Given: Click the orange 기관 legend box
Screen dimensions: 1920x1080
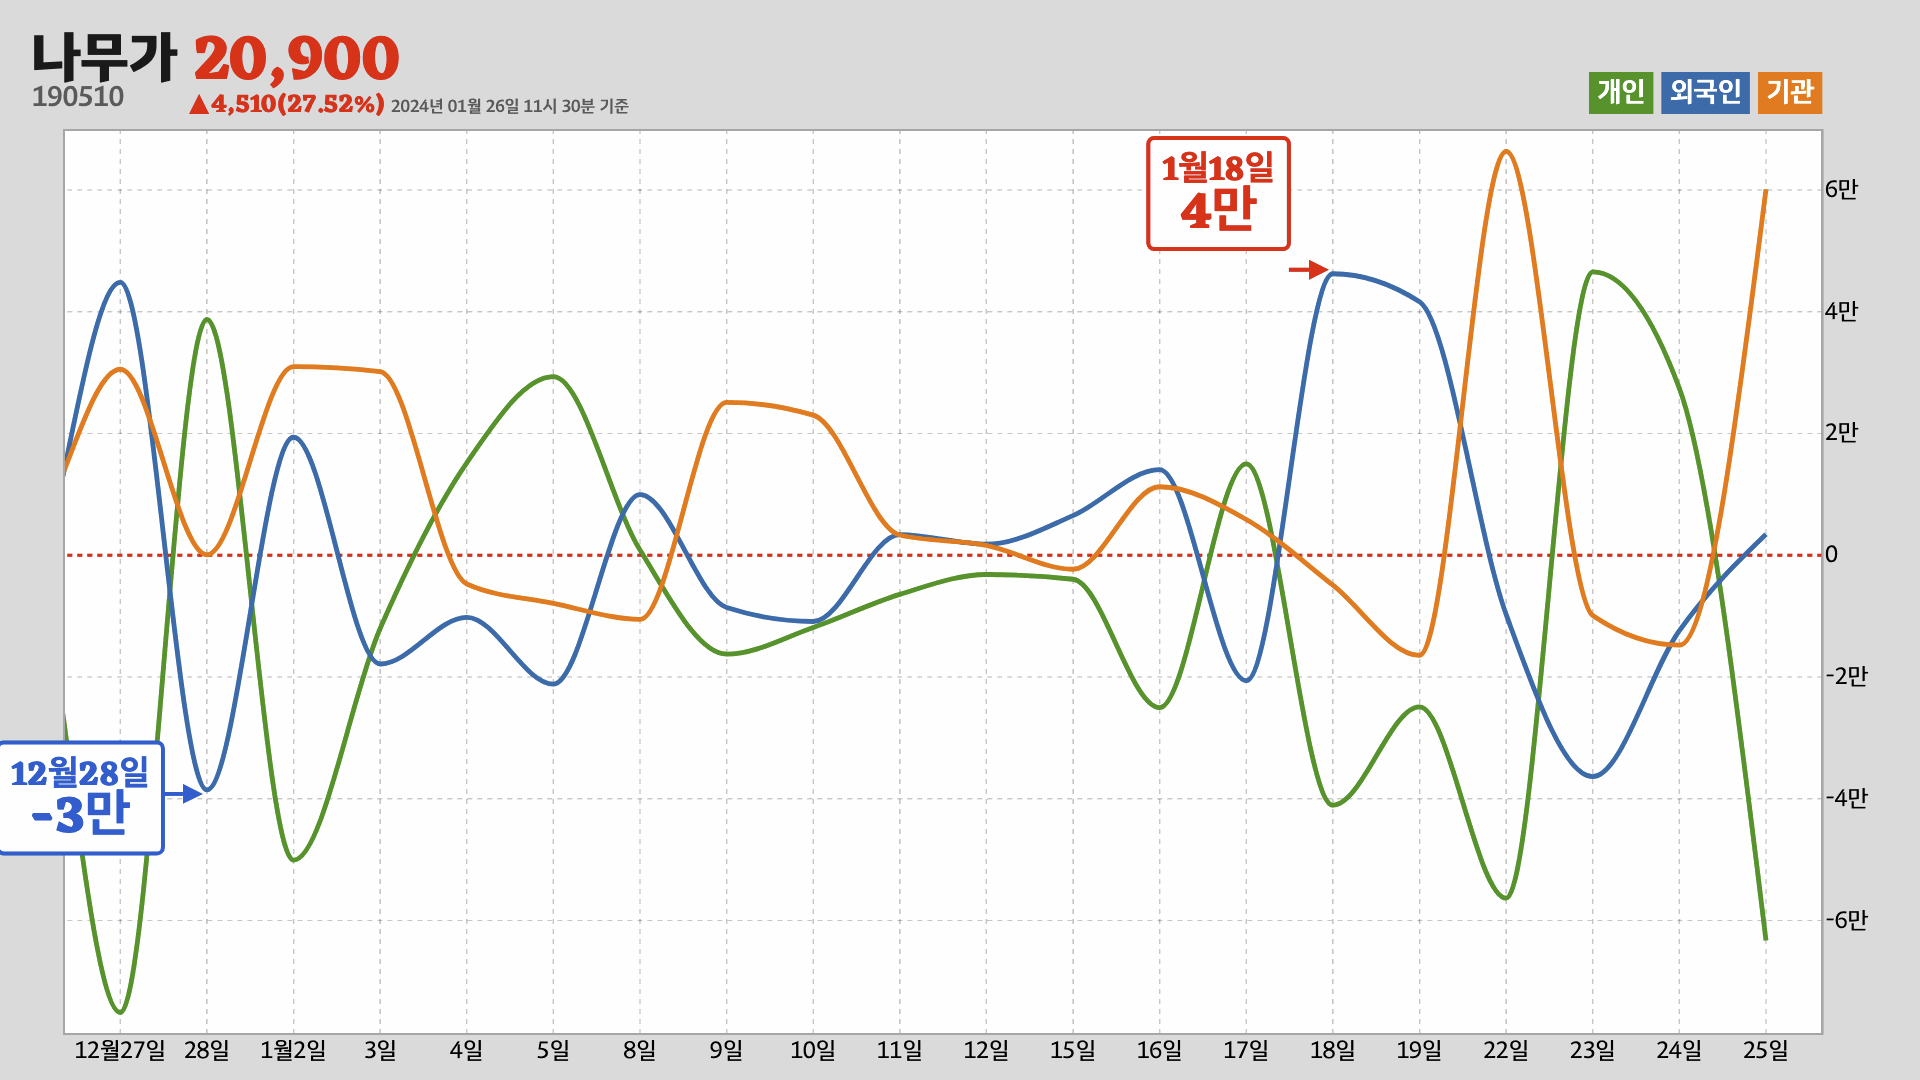Looking at the screenshot, I should pyautogui.click(x=1790, y=92).
